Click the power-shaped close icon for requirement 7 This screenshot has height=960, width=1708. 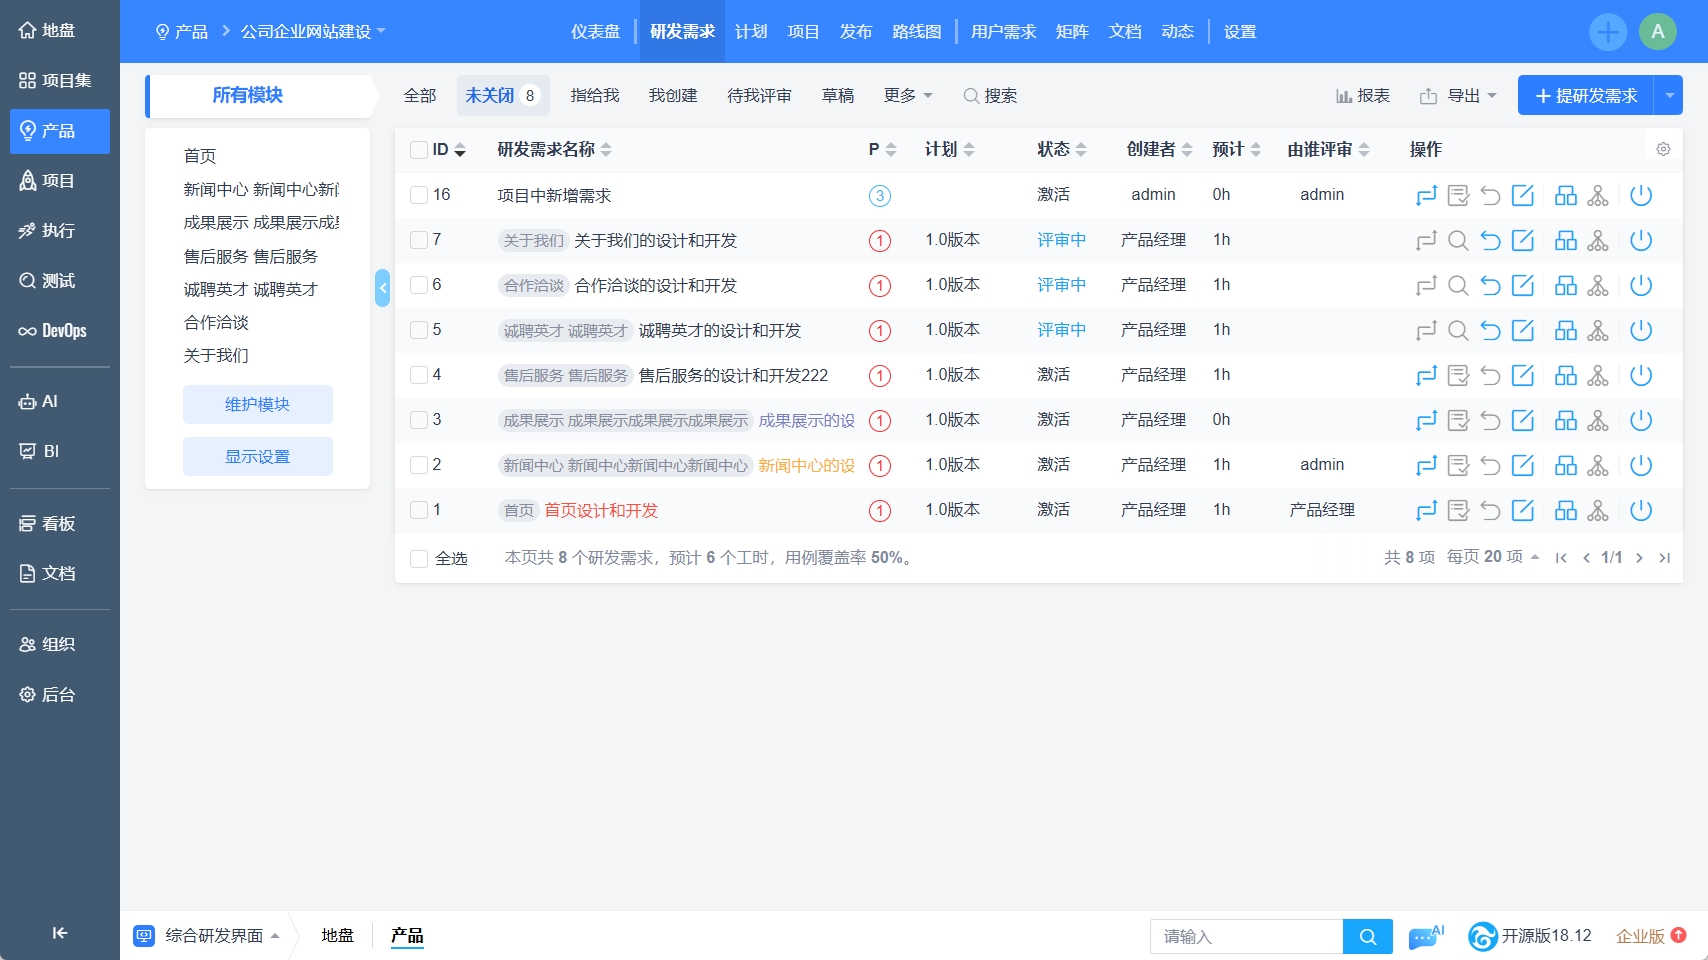[x=1640, y=241]
